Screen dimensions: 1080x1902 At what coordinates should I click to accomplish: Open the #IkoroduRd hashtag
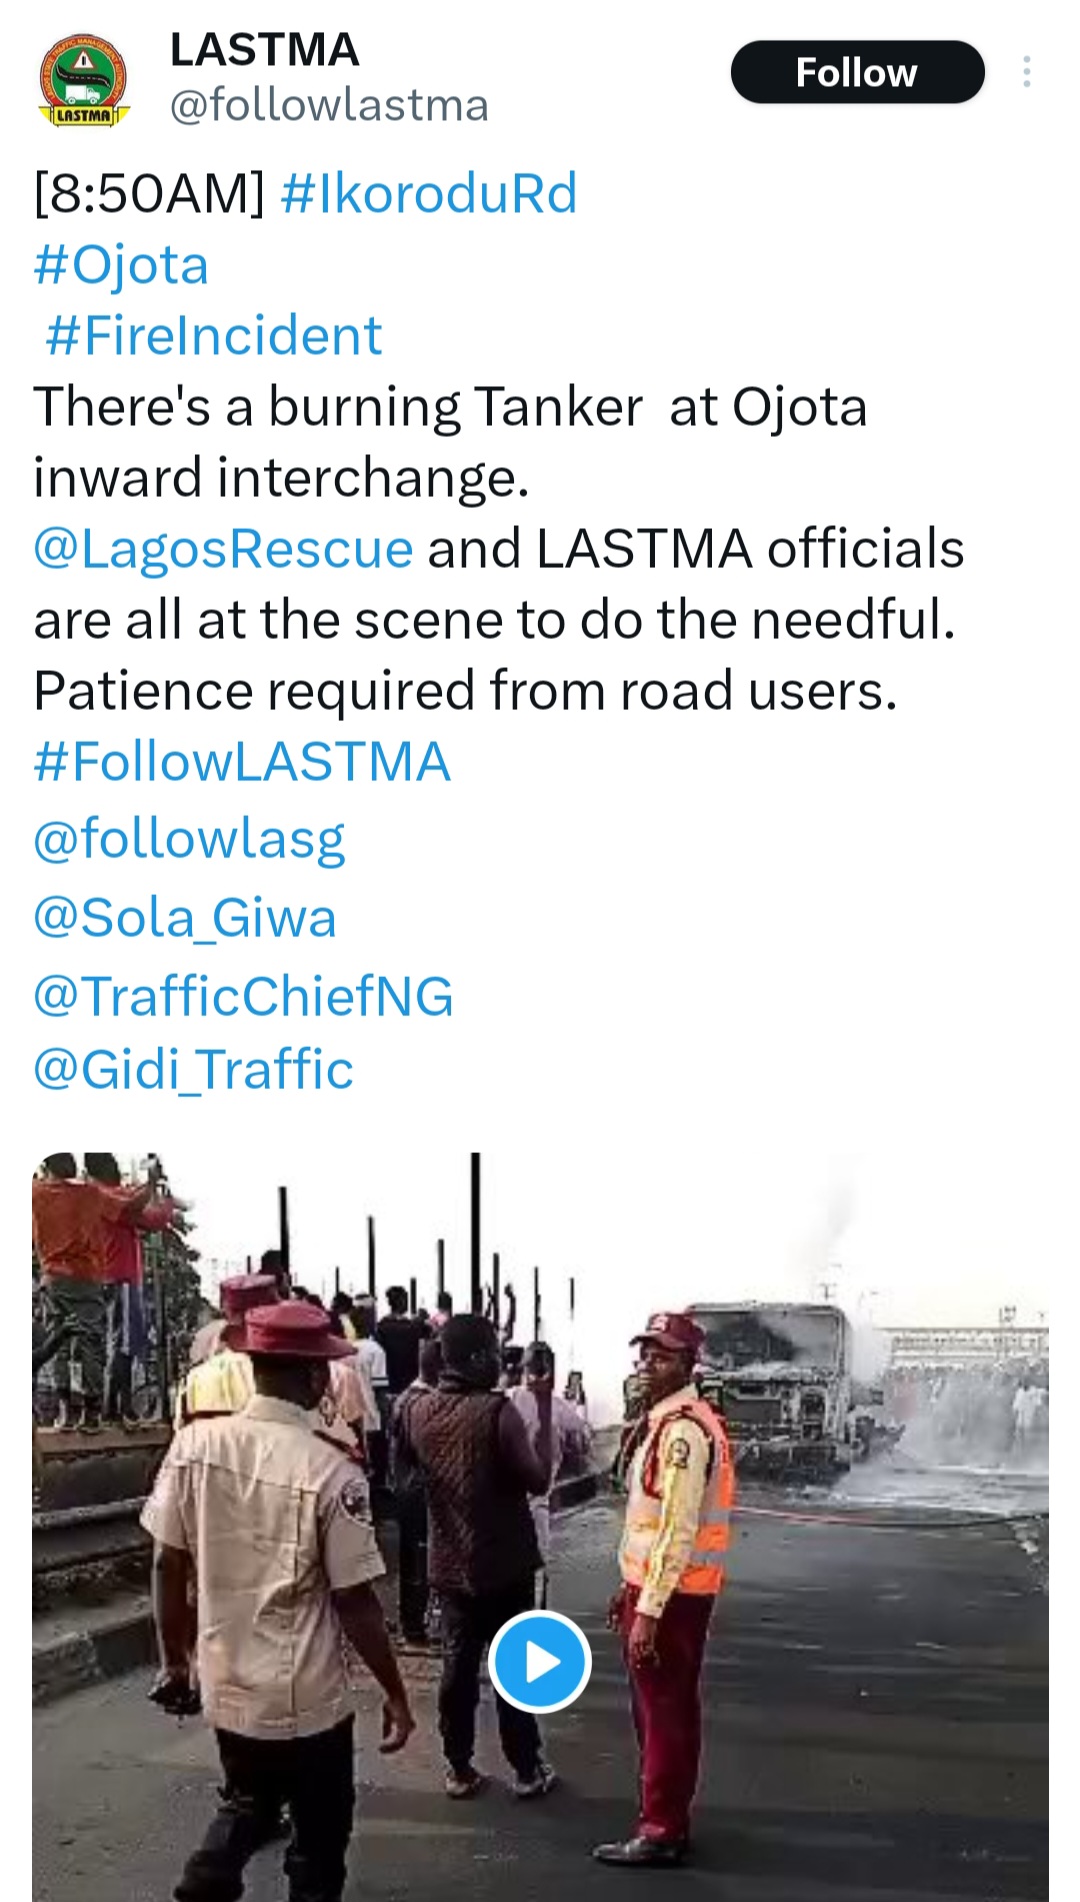(429, 193)
